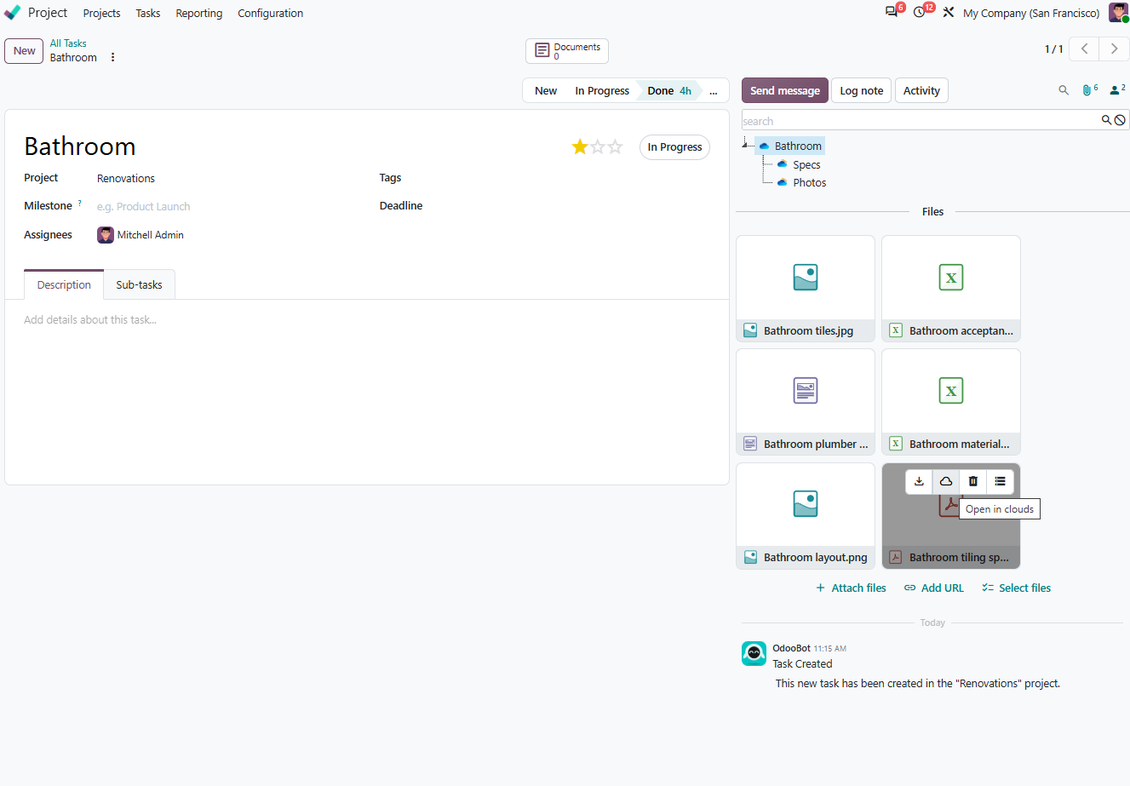Viewport: 1130px width, 786px height.
Task: Click the debug tools wrench icon
Action: tap(948, 12)
